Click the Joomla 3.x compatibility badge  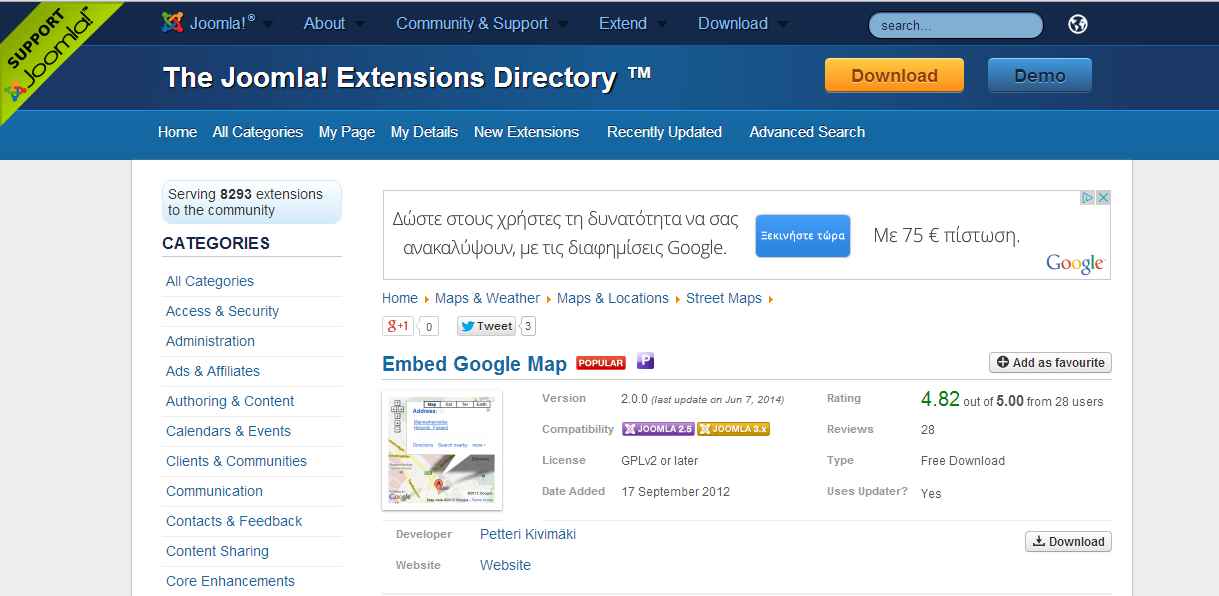click(733, 429)
